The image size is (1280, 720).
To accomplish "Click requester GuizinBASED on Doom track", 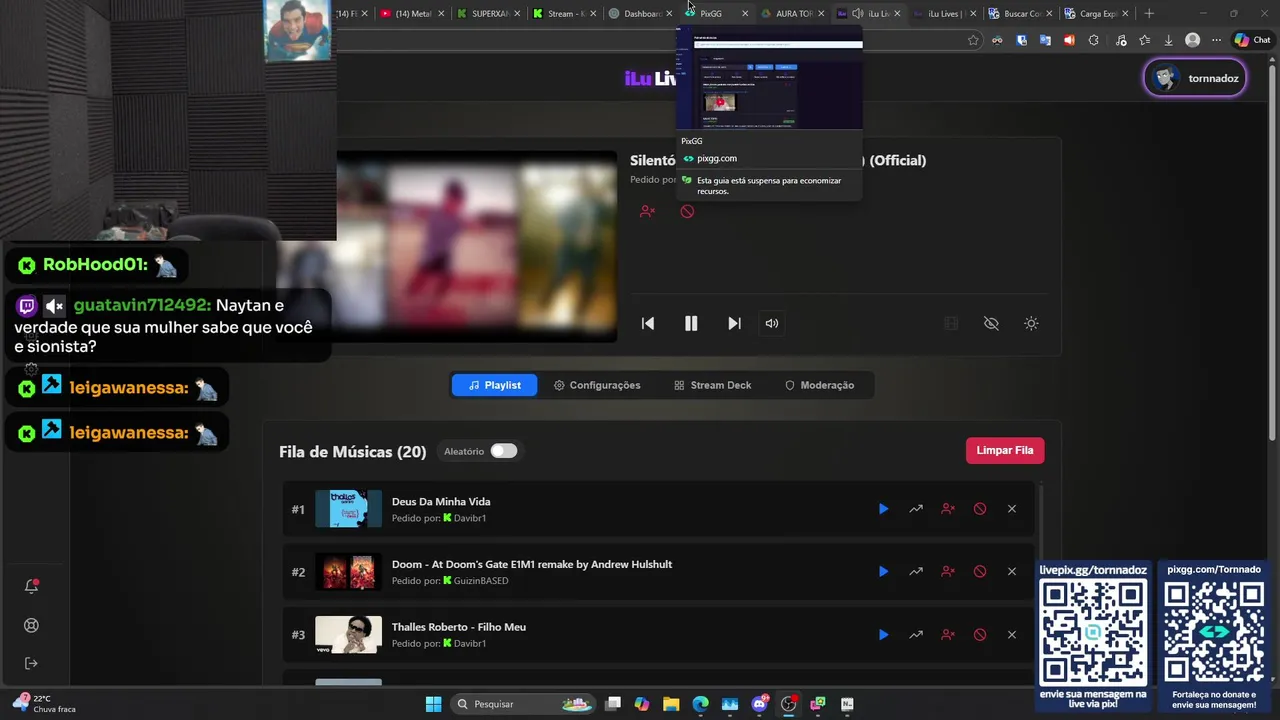I will (x=481, y=581).
